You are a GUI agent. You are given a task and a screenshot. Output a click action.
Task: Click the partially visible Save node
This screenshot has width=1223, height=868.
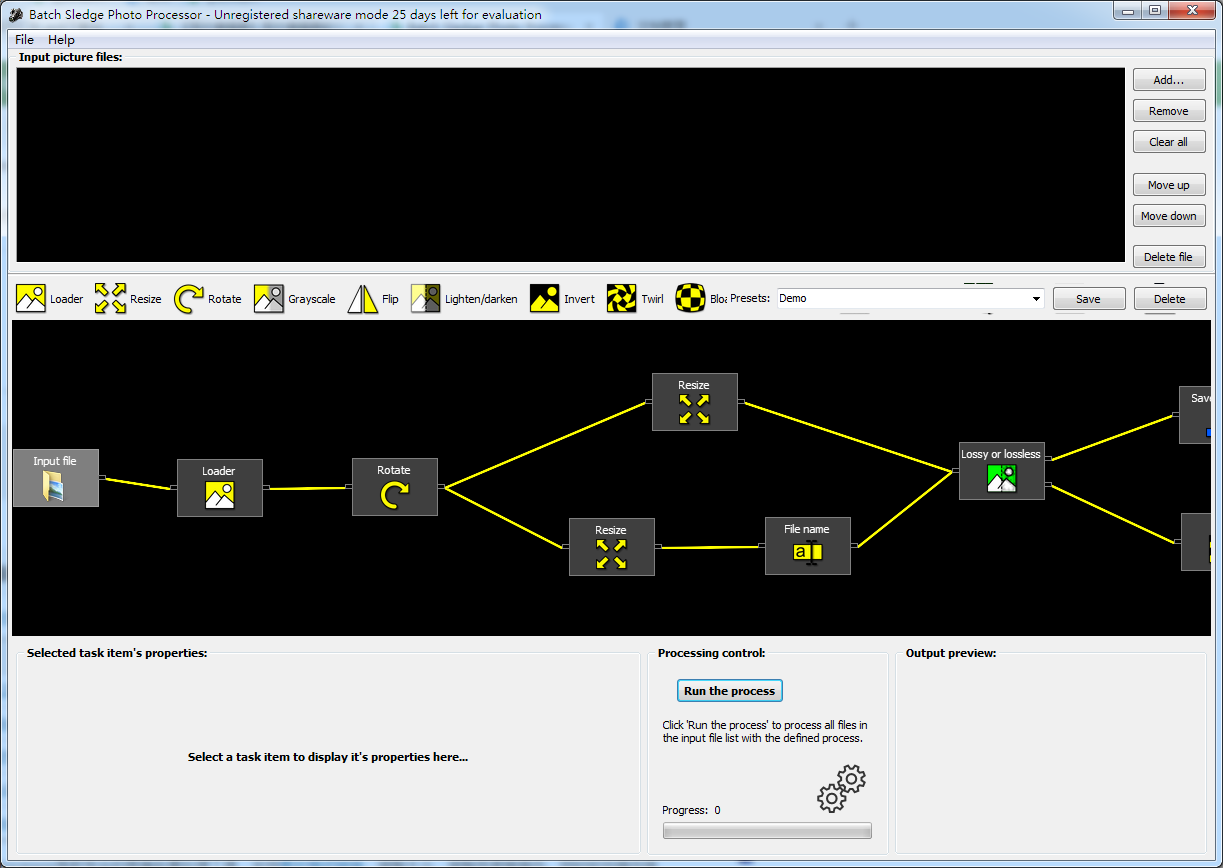[x=1195, y=415]
